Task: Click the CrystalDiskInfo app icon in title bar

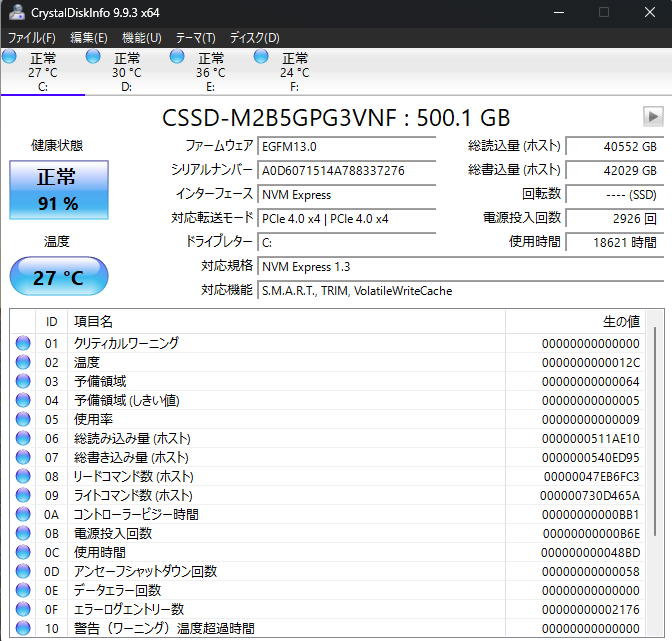Action: (17, 12)
